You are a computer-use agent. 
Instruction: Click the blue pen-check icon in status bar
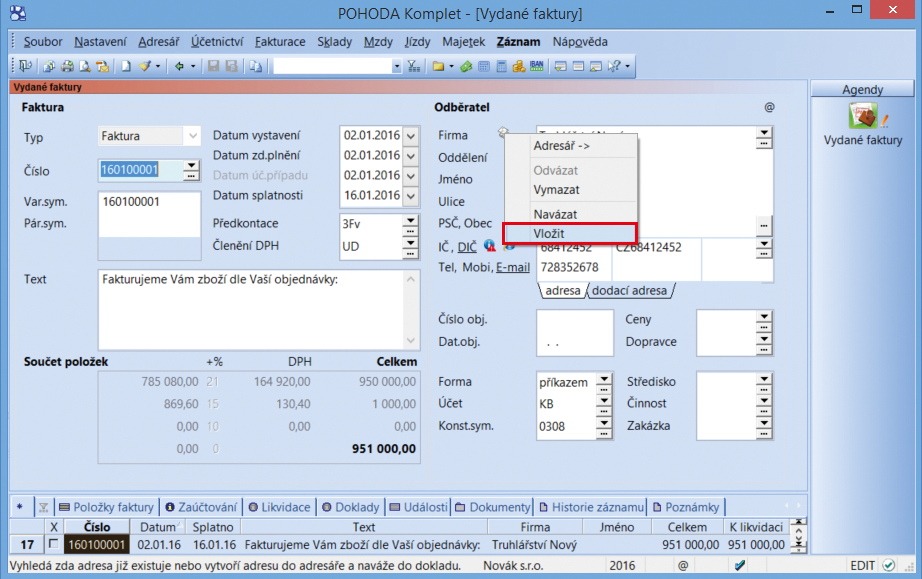point(740,565)
